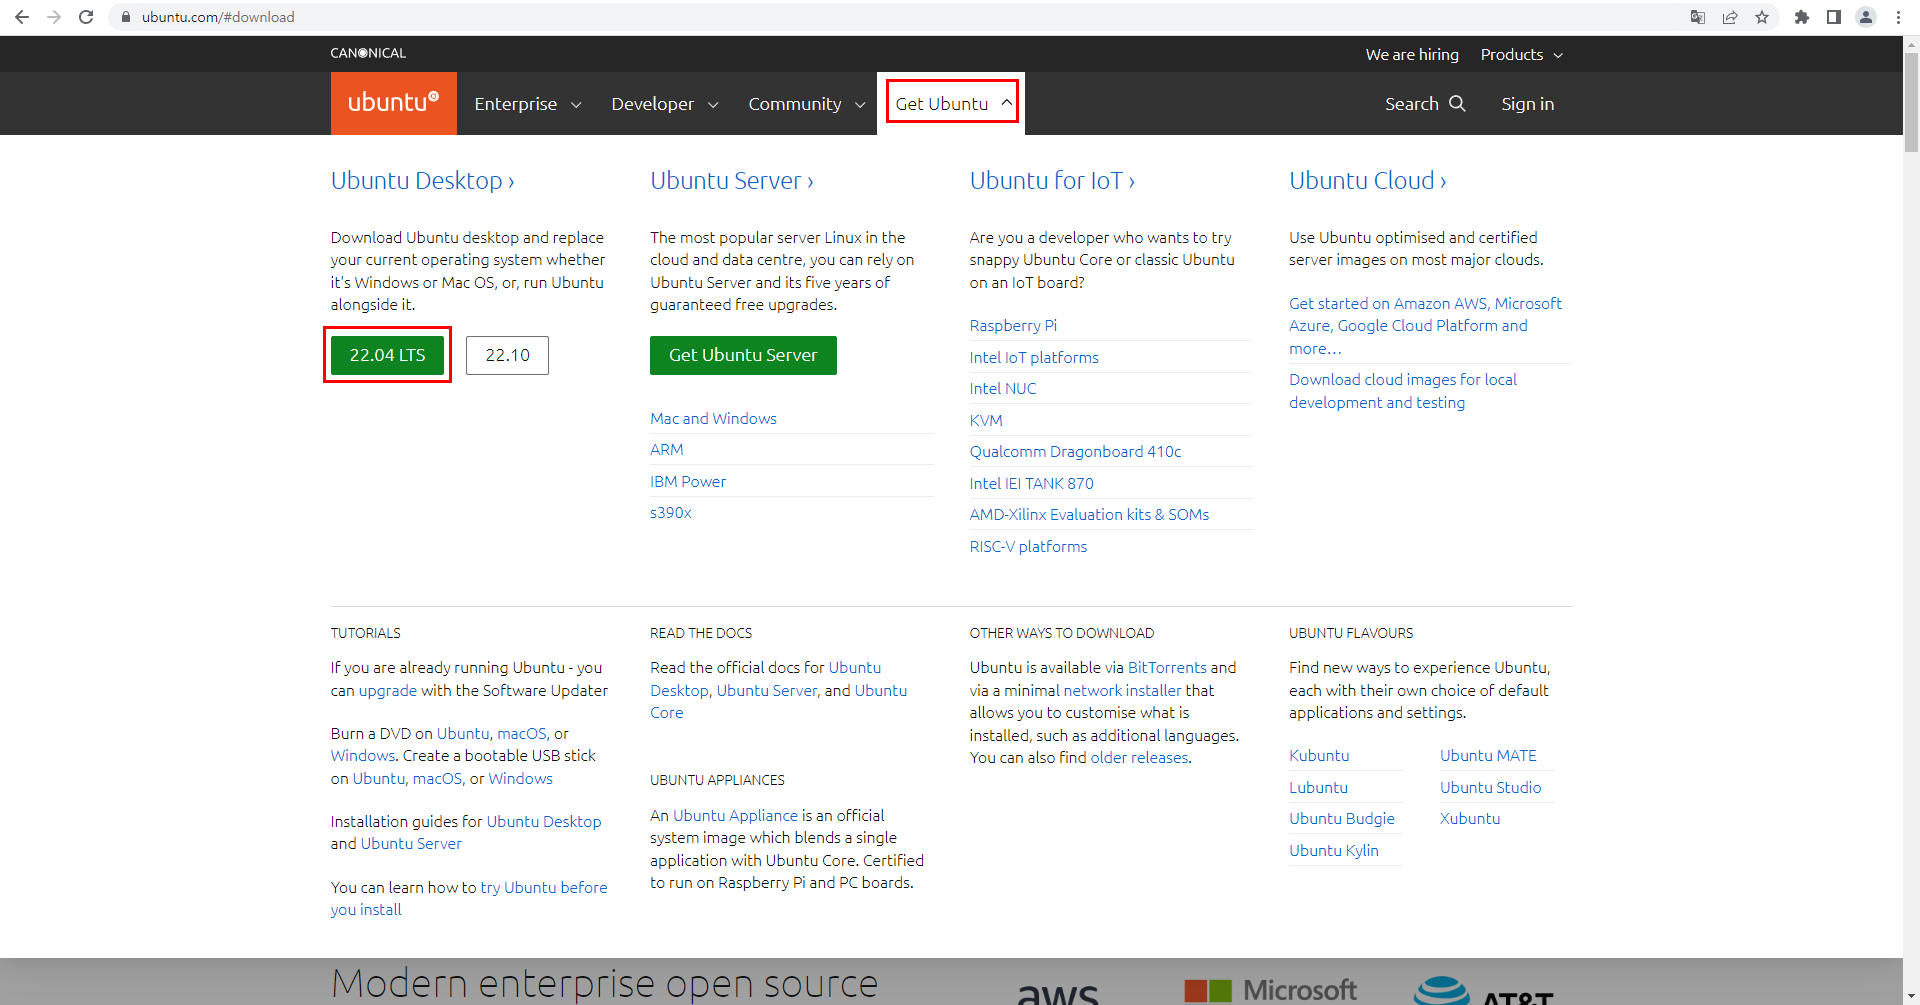Open the extensions puzzle icon
This screenshot has height=1005, width=1920.
pyautogui.click(x=1802, y=17)
